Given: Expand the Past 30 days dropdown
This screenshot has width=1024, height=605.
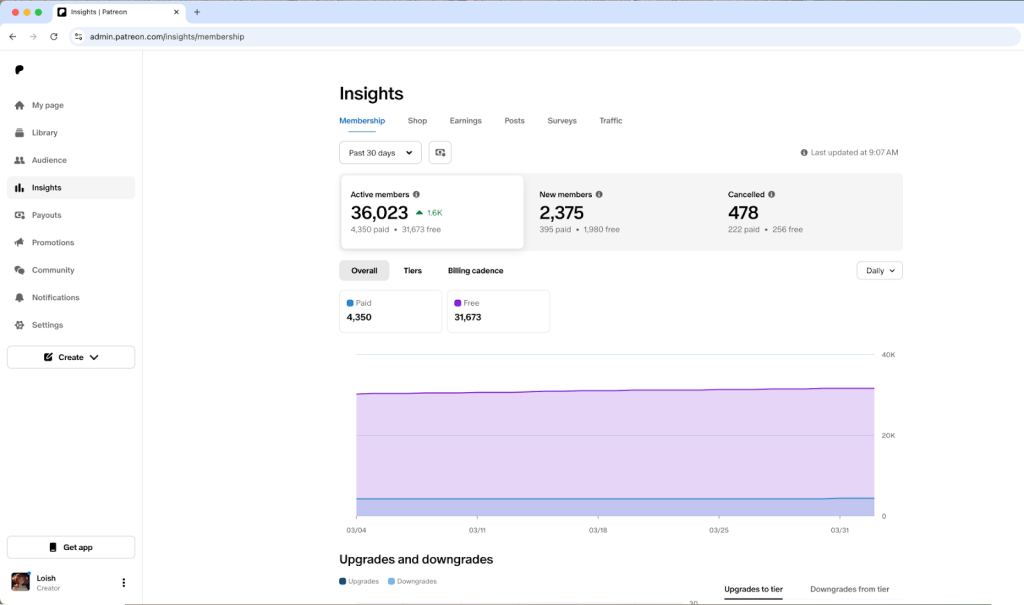Looking at the screenshot, I should [380, 153].
